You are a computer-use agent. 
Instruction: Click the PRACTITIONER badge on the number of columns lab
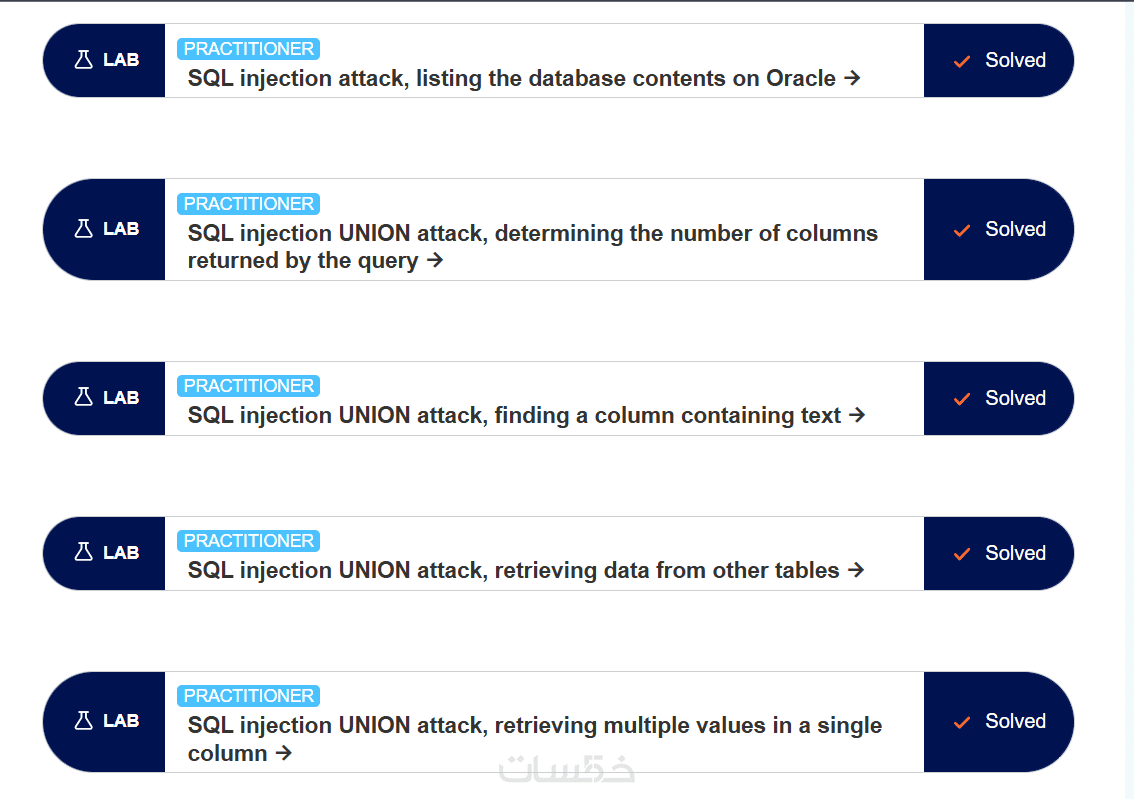[x=248, y=204]
